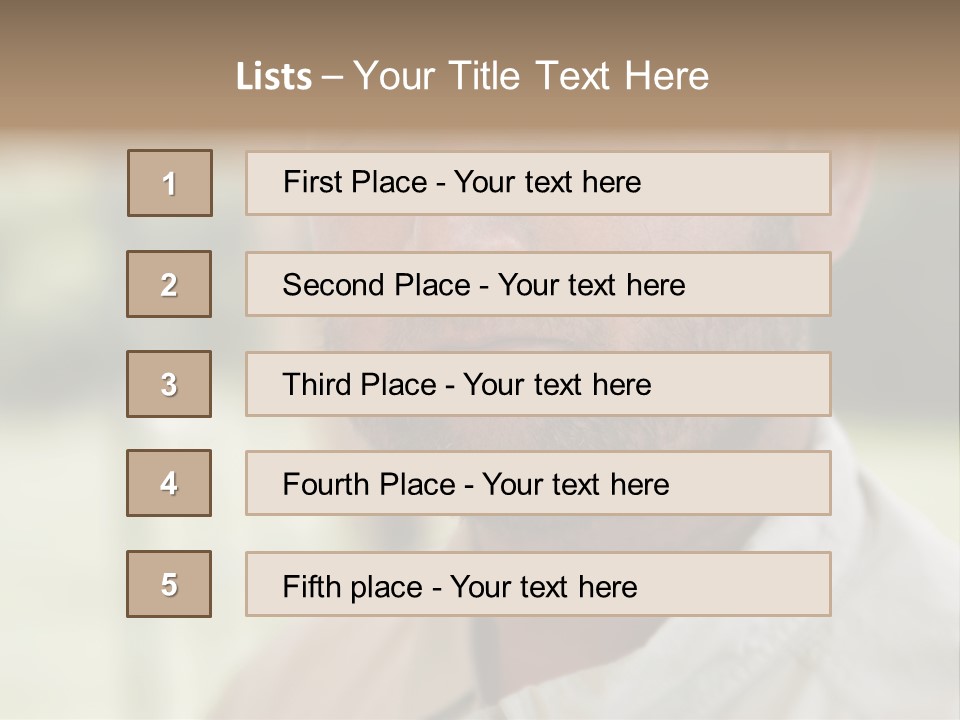Click the words "Fourth Place"
This screenshot has width=960, height=720.
[x=369, y=485]
